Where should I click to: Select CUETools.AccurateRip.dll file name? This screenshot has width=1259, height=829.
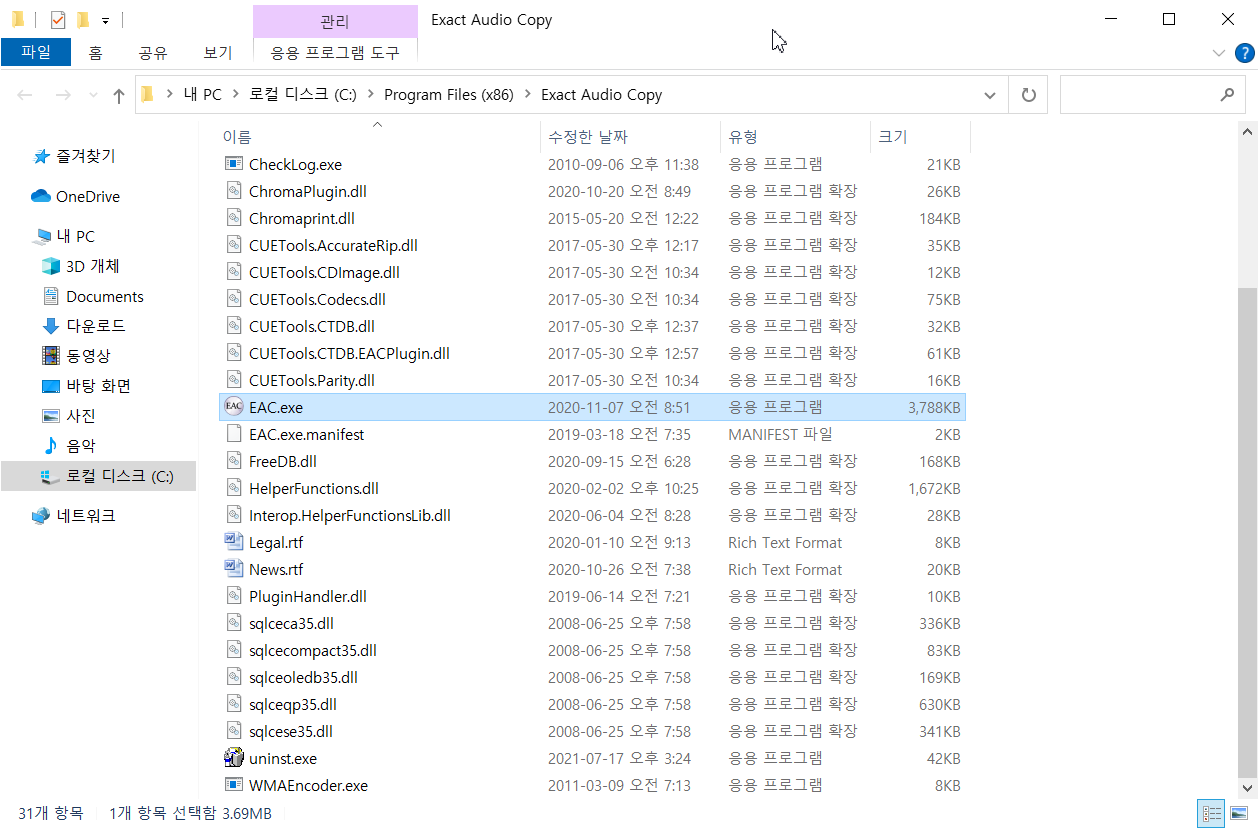pos(333,245)
